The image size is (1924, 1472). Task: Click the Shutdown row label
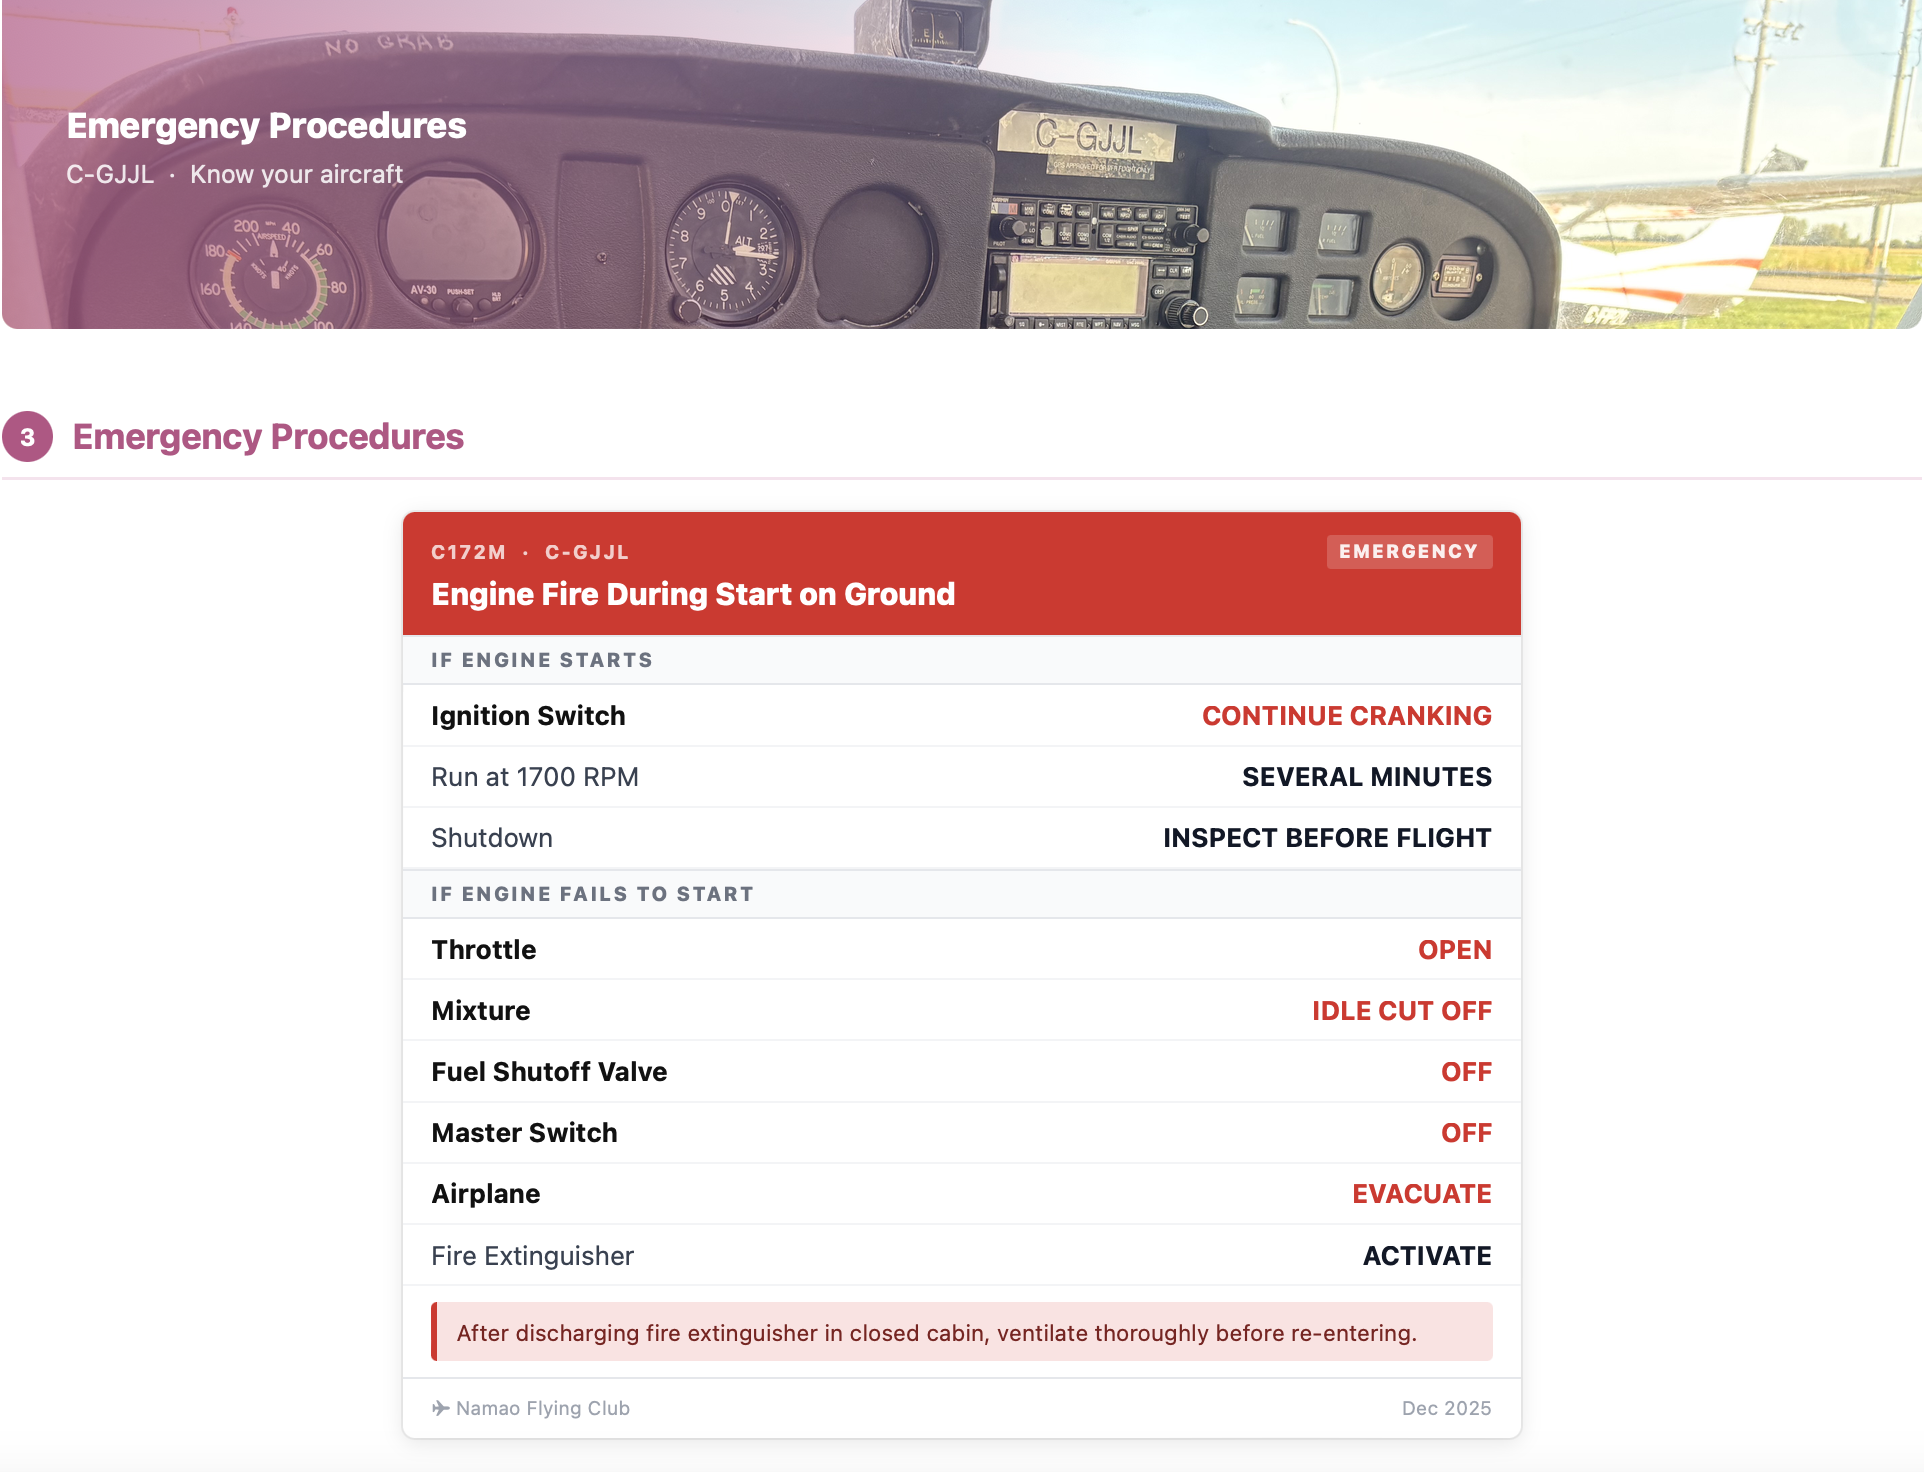click(492, 838)
